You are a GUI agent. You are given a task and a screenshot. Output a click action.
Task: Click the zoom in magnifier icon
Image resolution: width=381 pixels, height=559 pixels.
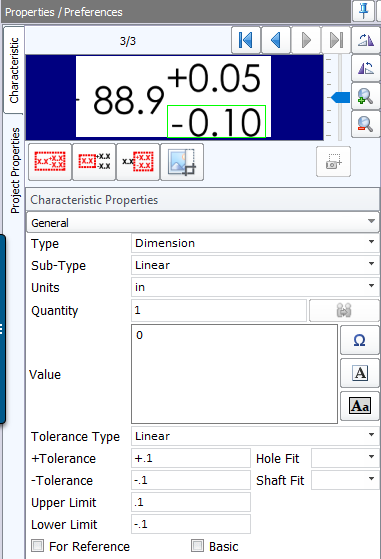[366, 96]
